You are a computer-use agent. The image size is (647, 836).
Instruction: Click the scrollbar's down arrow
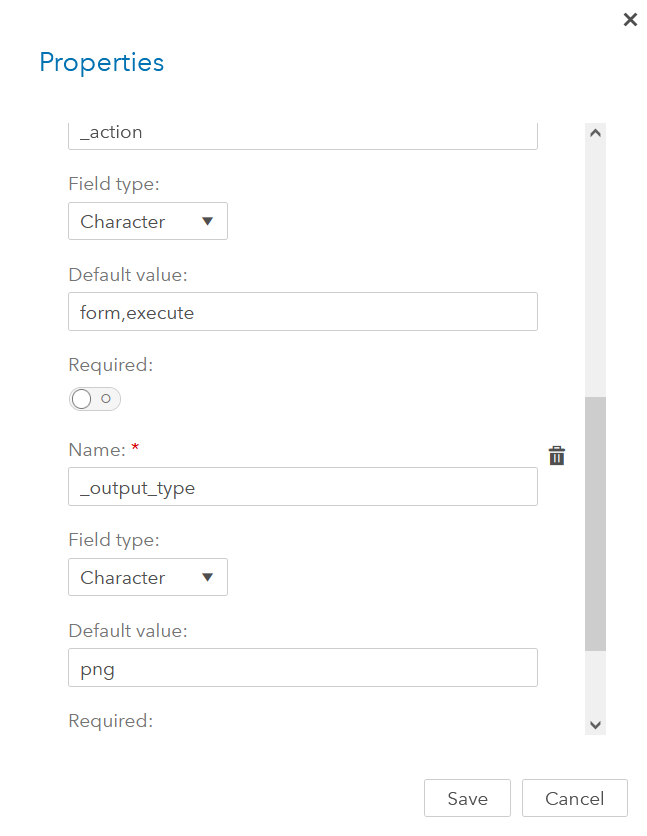coord(595,724)
